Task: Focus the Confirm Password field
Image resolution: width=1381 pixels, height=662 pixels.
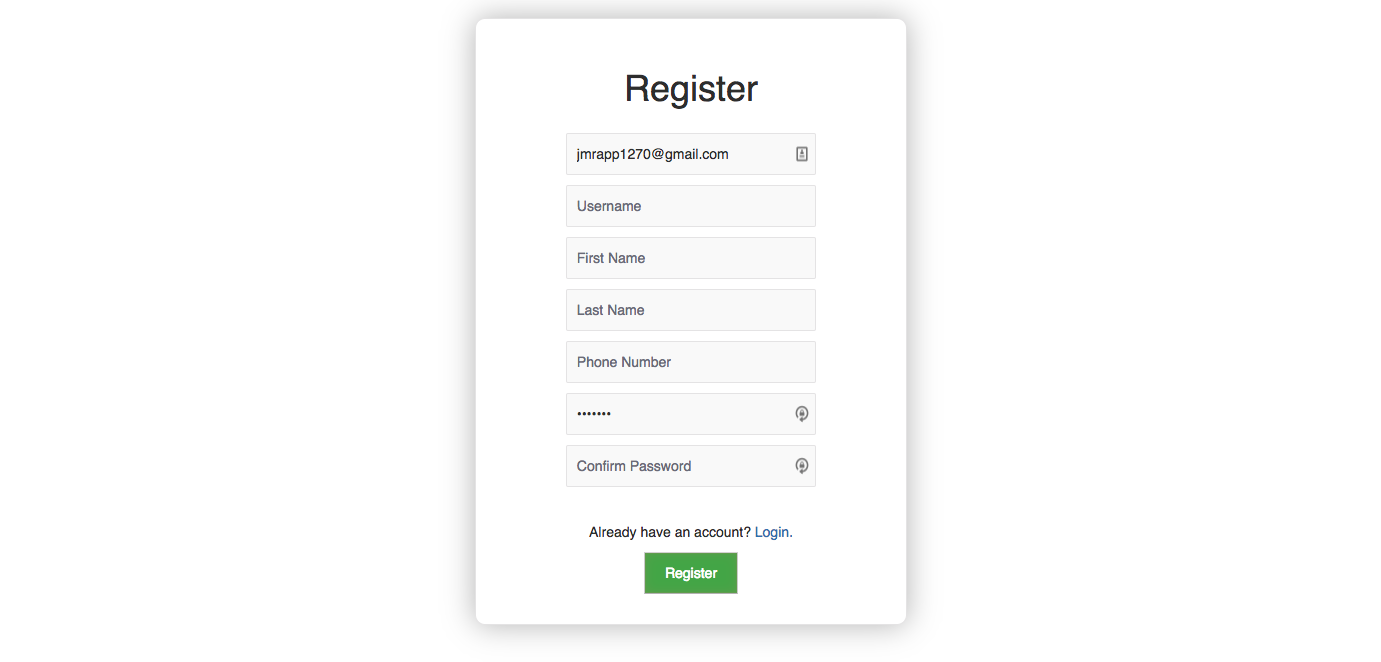Action: (x=691, y=466)
